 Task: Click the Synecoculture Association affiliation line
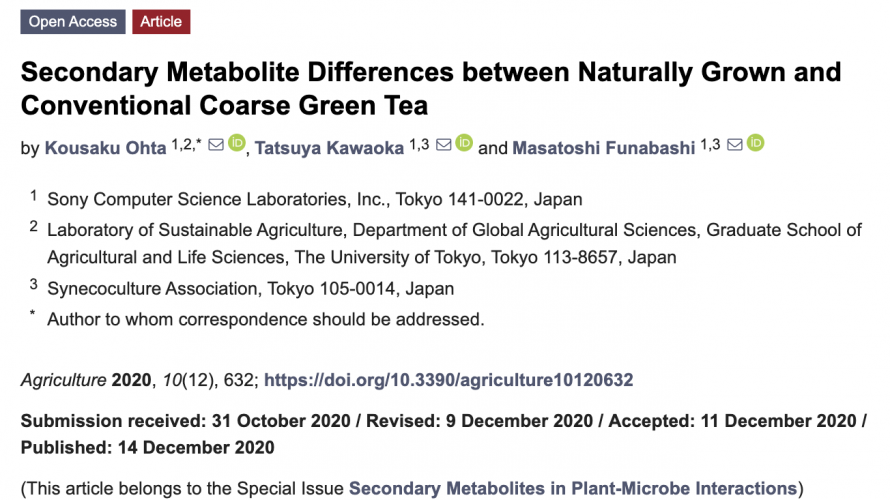click(x=250, y=288)
